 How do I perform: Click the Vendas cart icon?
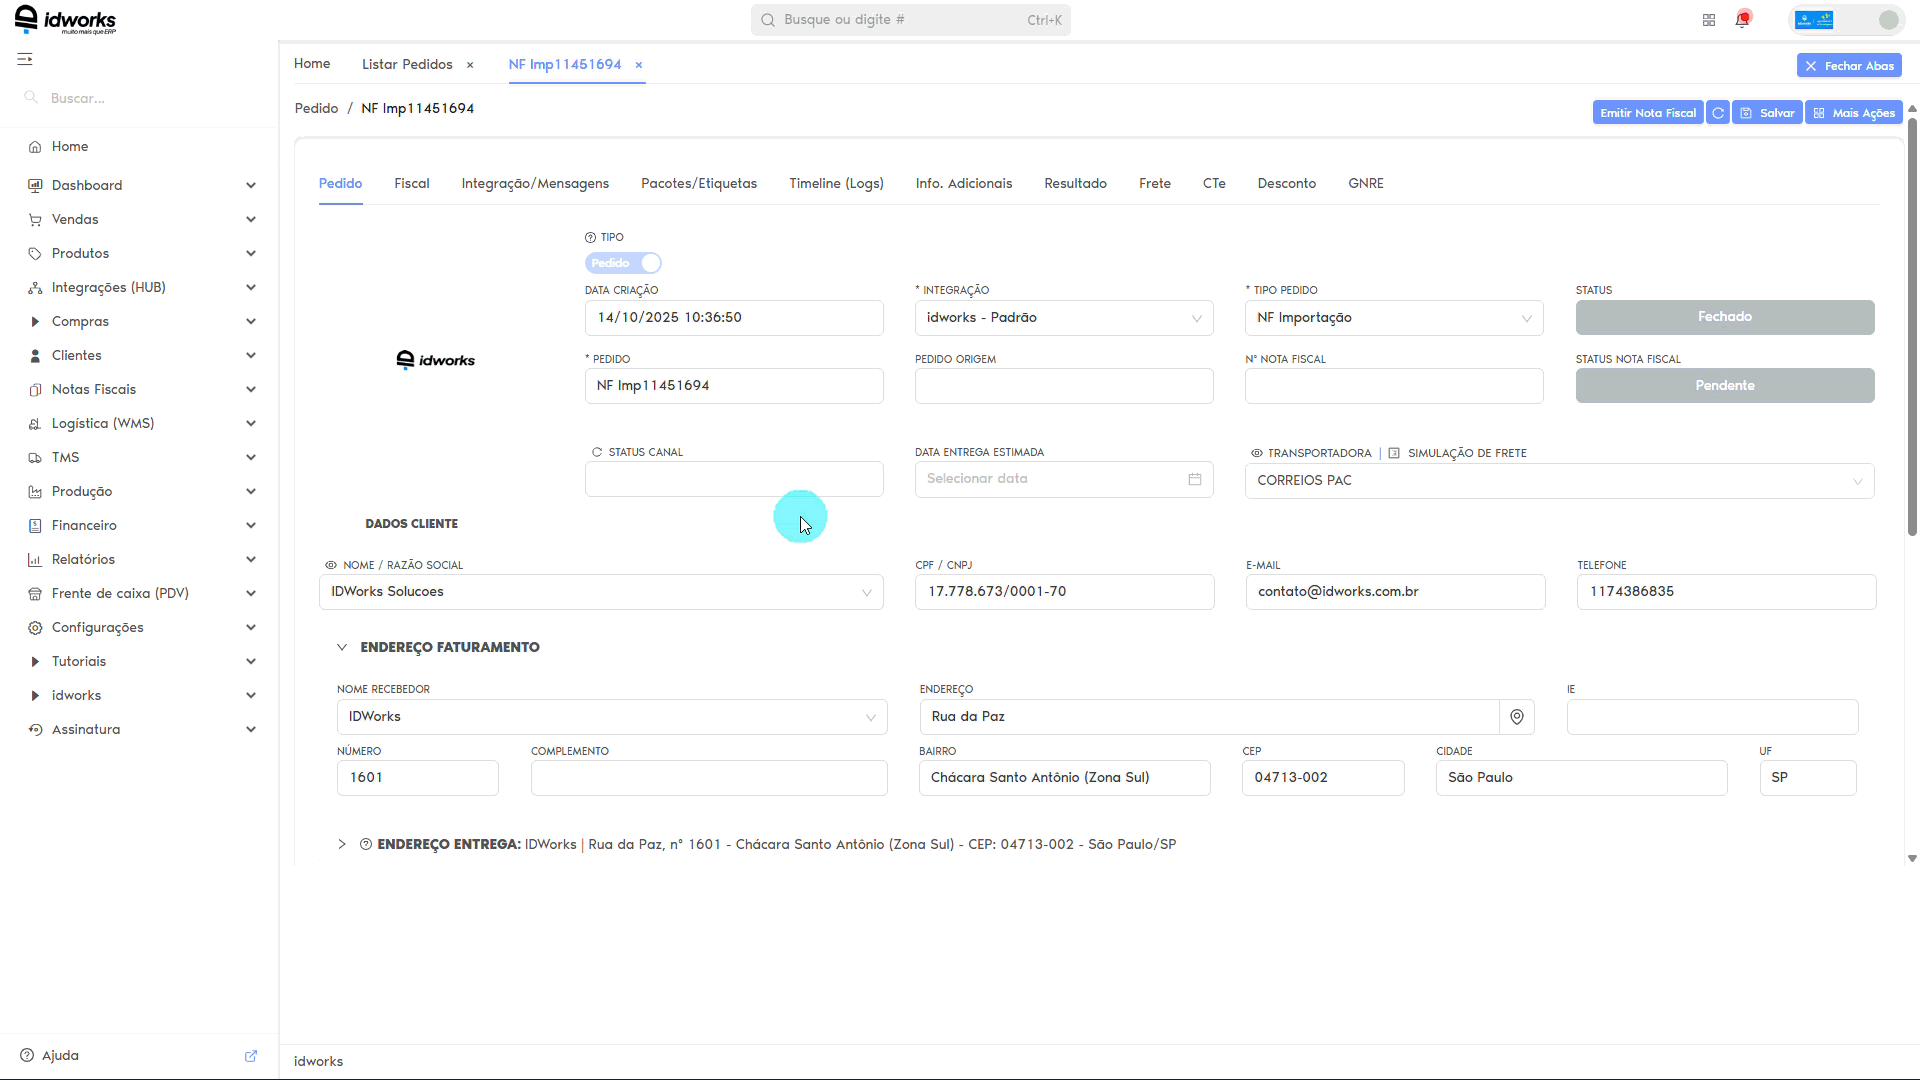point(35,220)
